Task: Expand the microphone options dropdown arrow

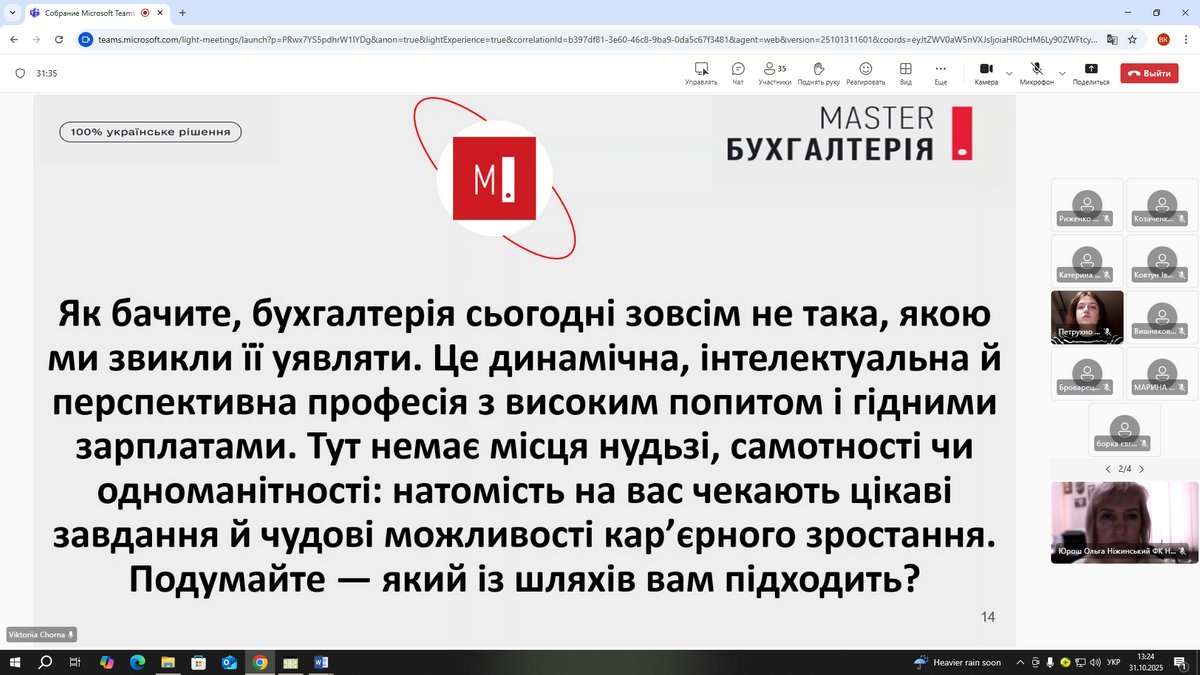Action: 1060,72
